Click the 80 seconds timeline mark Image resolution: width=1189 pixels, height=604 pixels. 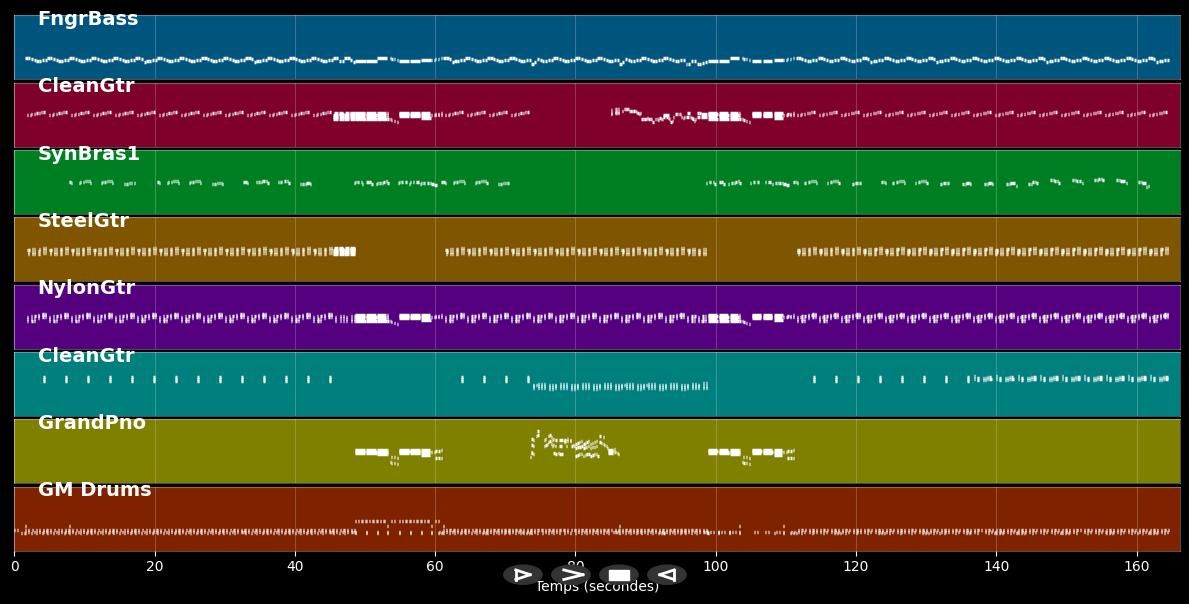[x=575, y=565]
